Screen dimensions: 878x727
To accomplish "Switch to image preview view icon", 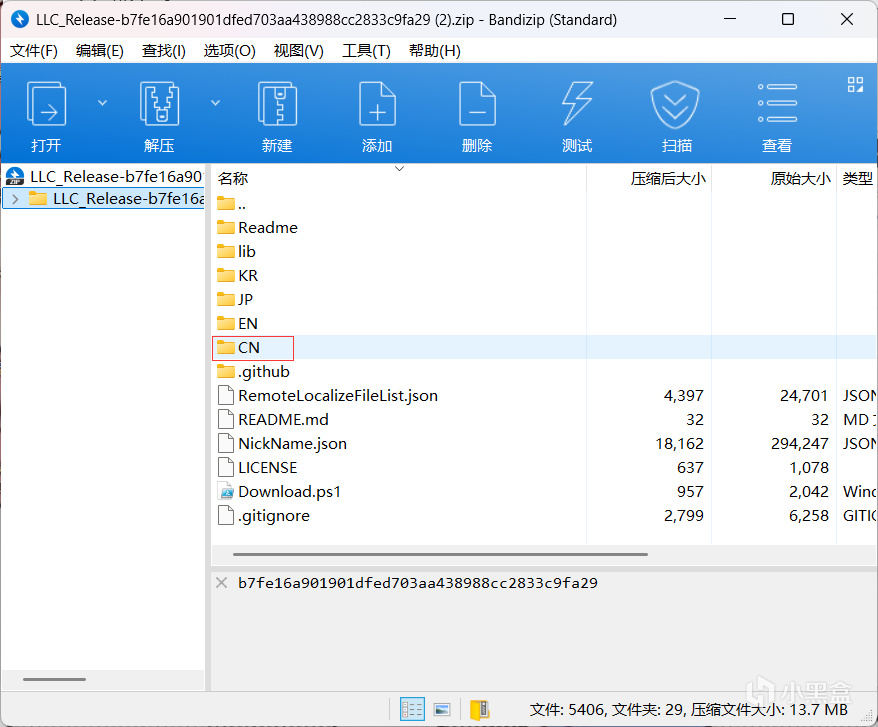I will tap(442, 710).
